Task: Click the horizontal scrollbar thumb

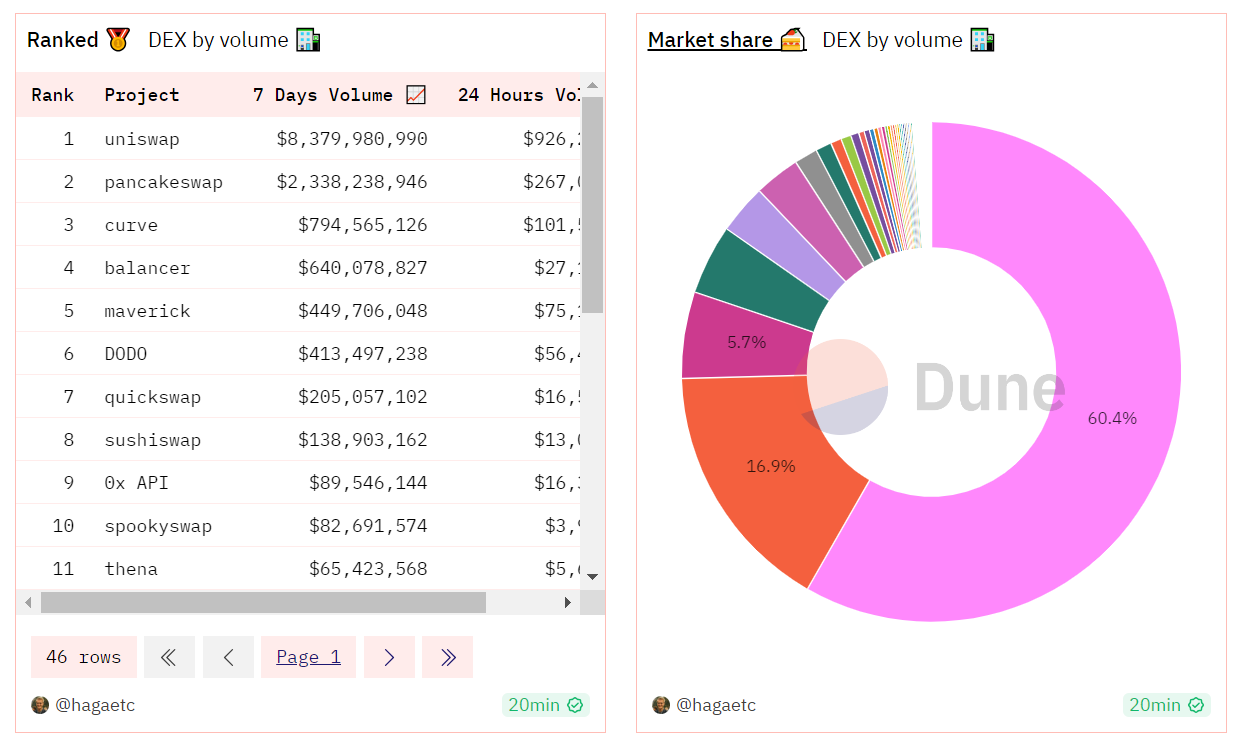Action: tap(263, 602)
